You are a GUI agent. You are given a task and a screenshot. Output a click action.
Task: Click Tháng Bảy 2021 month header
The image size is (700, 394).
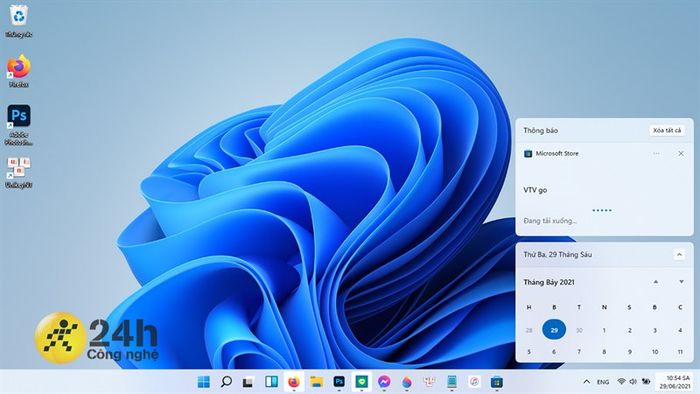click(x=549, y=282)
